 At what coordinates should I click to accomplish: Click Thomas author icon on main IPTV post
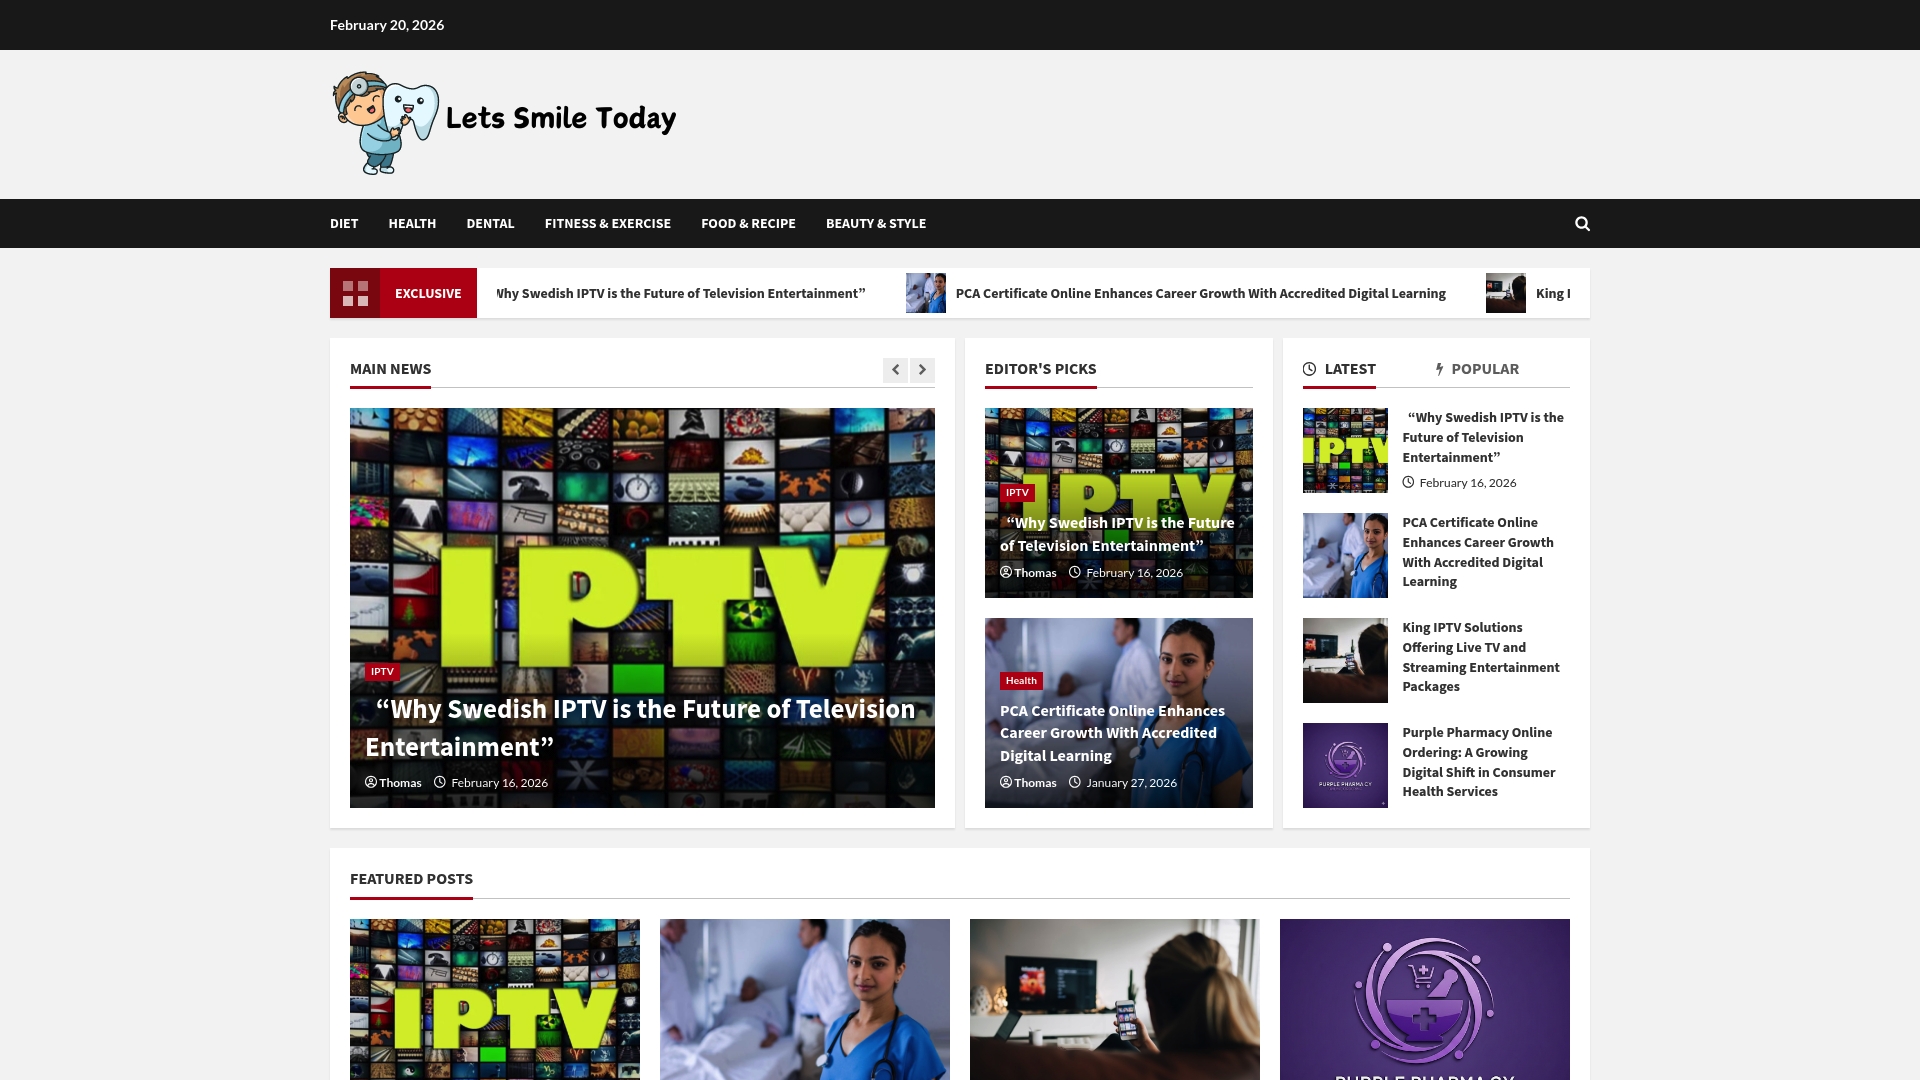click(x=371, y=783)
